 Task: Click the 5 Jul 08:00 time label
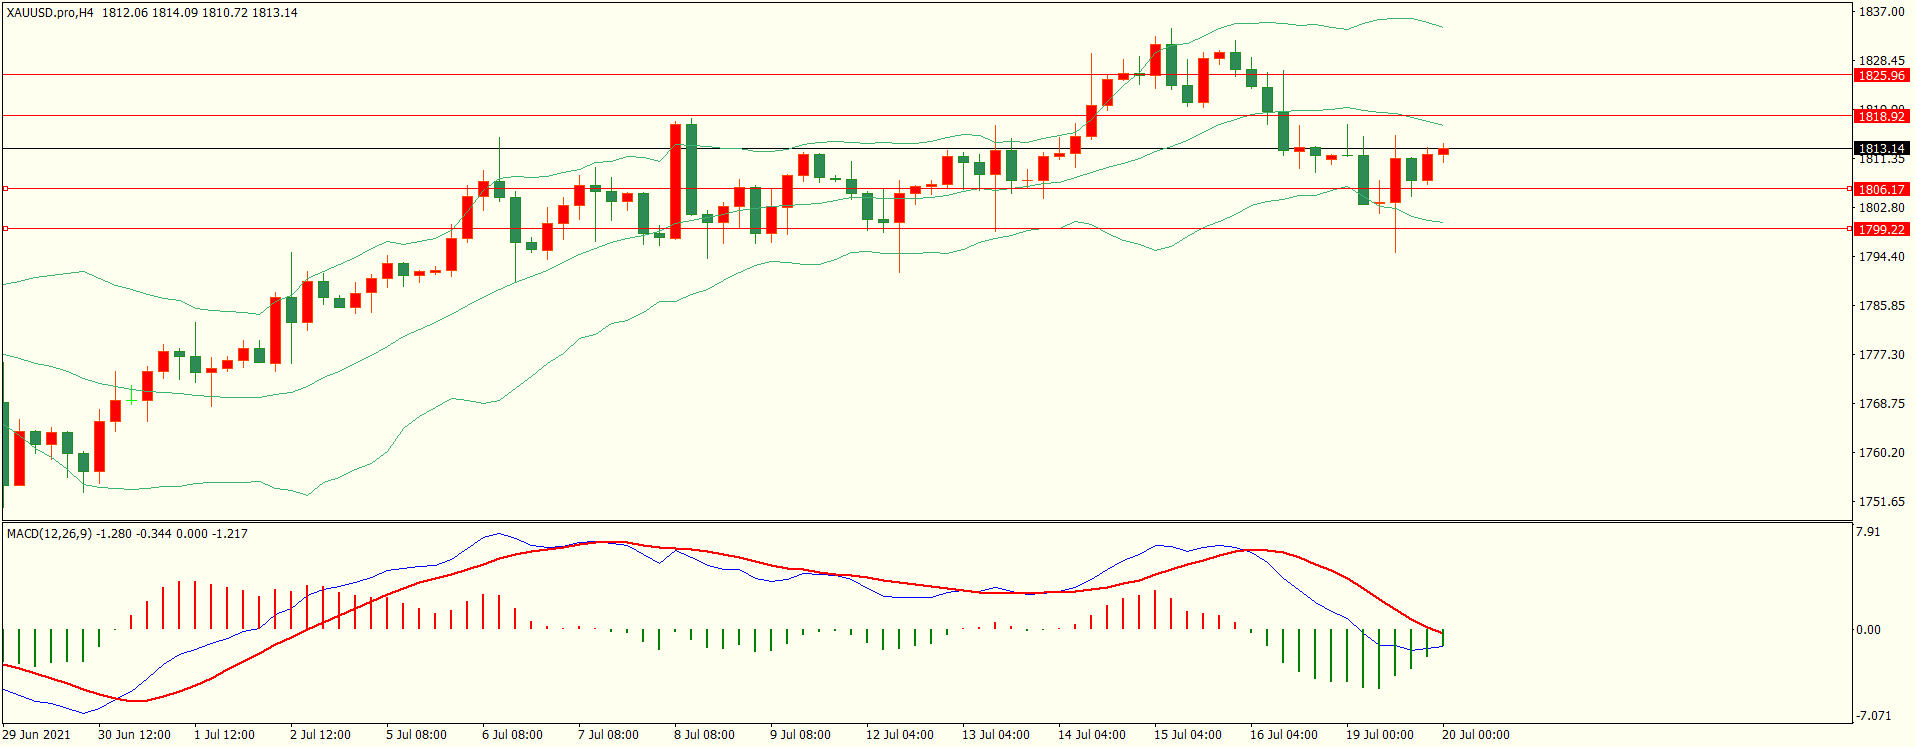[x=416, y=735]
